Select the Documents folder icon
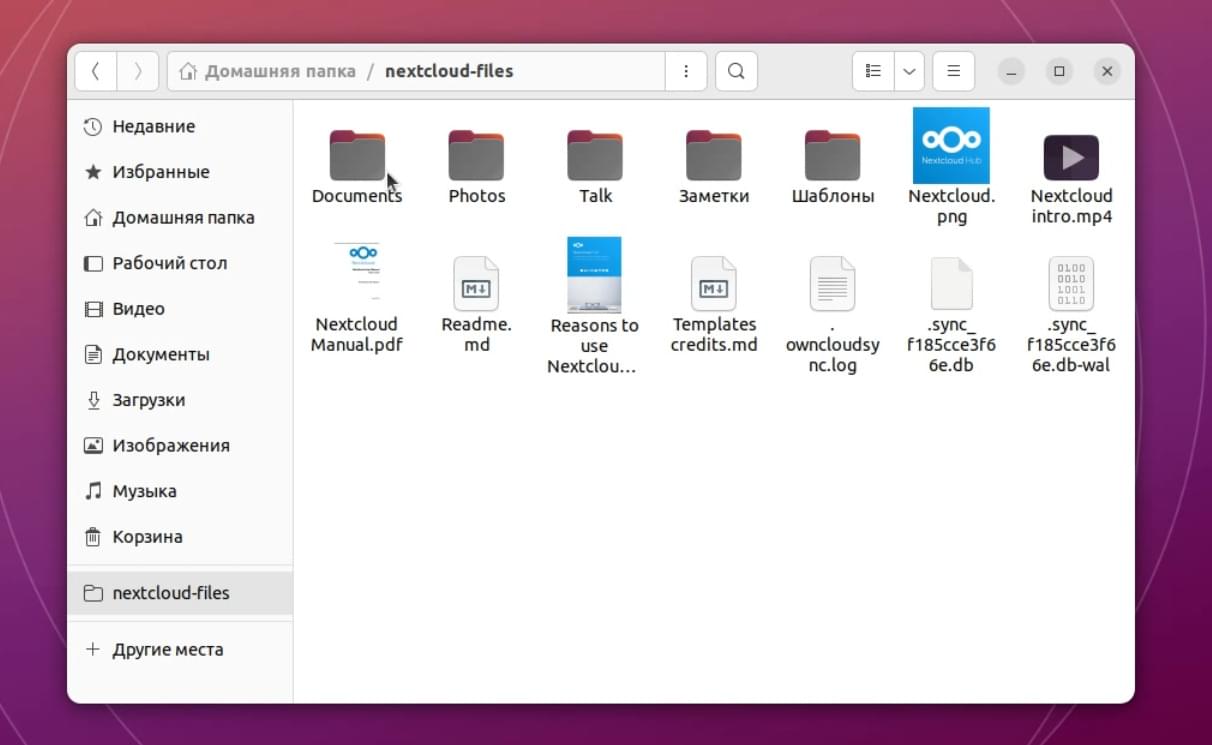The height and width of the screenshot is (745, 1212). point(357,156)
